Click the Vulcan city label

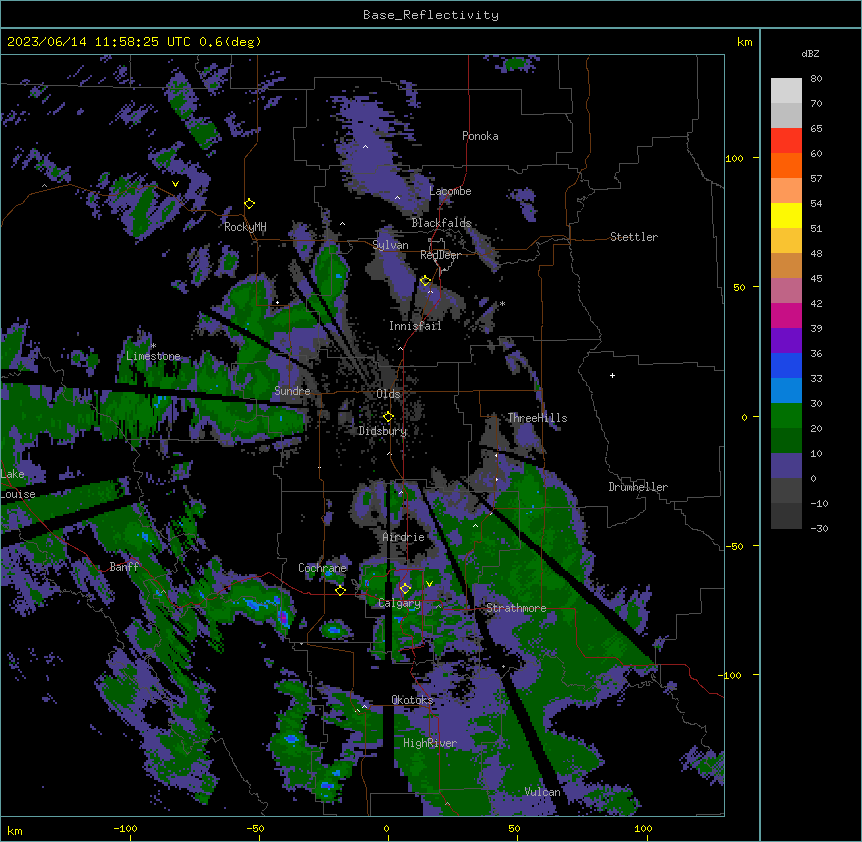(x=542, y=792)
